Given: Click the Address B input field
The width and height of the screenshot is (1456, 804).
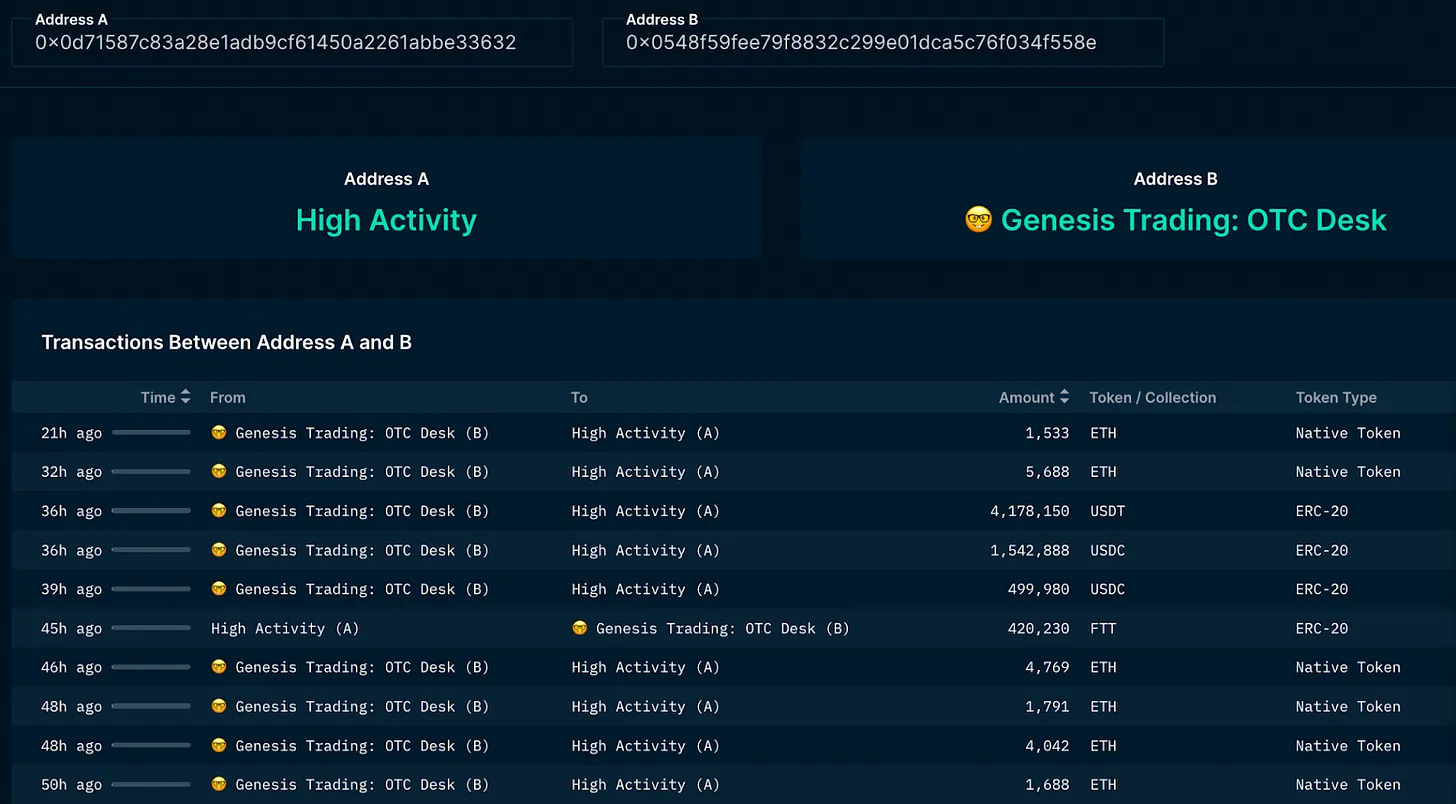Looking at the screenshot, I should tap(883, 42).
